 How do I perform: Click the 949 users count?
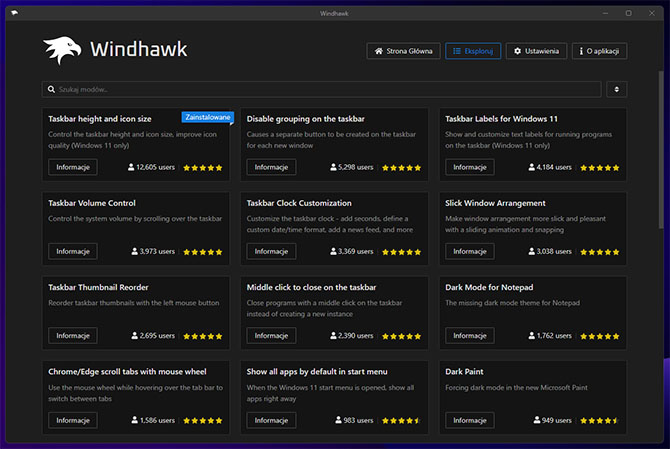[x=552, y=420]
